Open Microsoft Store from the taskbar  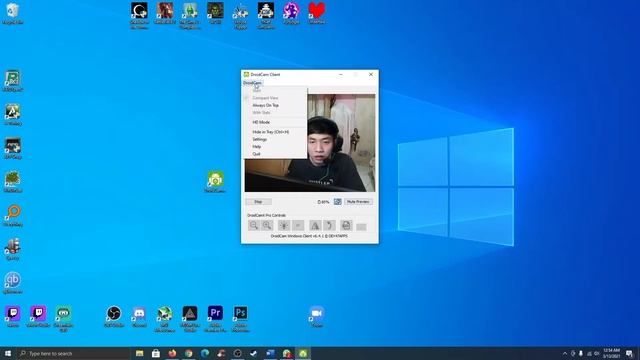156,353
